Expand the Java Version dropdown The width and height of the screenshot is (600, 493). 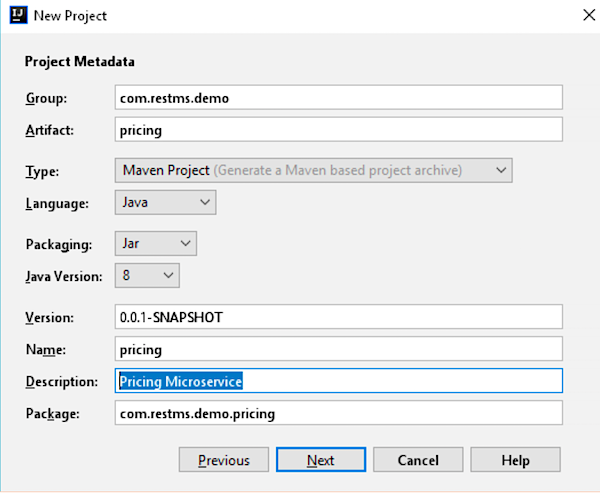tap(148, 274)
